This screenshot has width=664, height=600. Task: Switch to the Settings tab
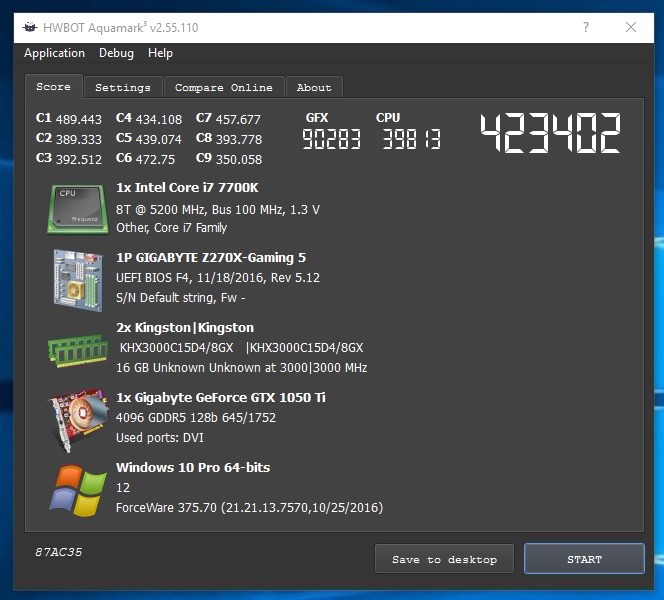123,88
